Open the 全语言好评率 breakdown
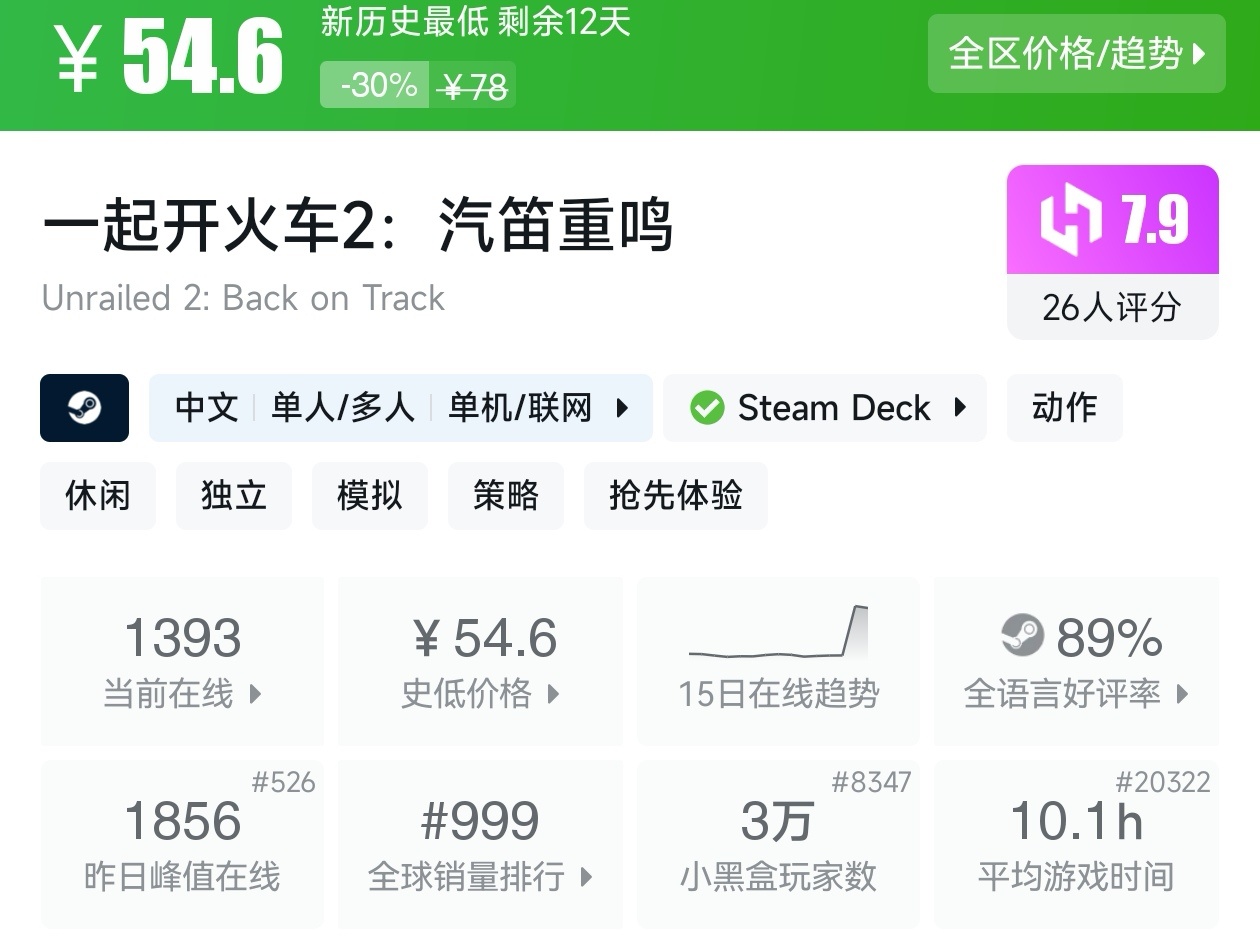Viewport: 1260px width, 940px height. coord(1076,660)
